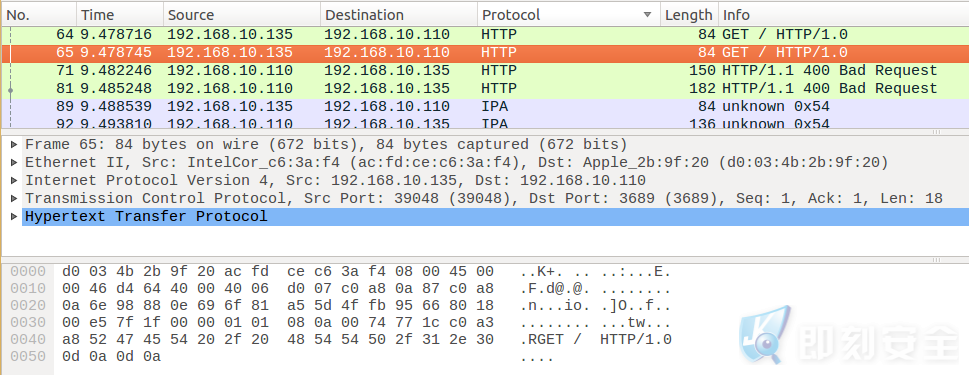Click the Source column header
This screenshot has height=375, width=969.
click(242, 15)
